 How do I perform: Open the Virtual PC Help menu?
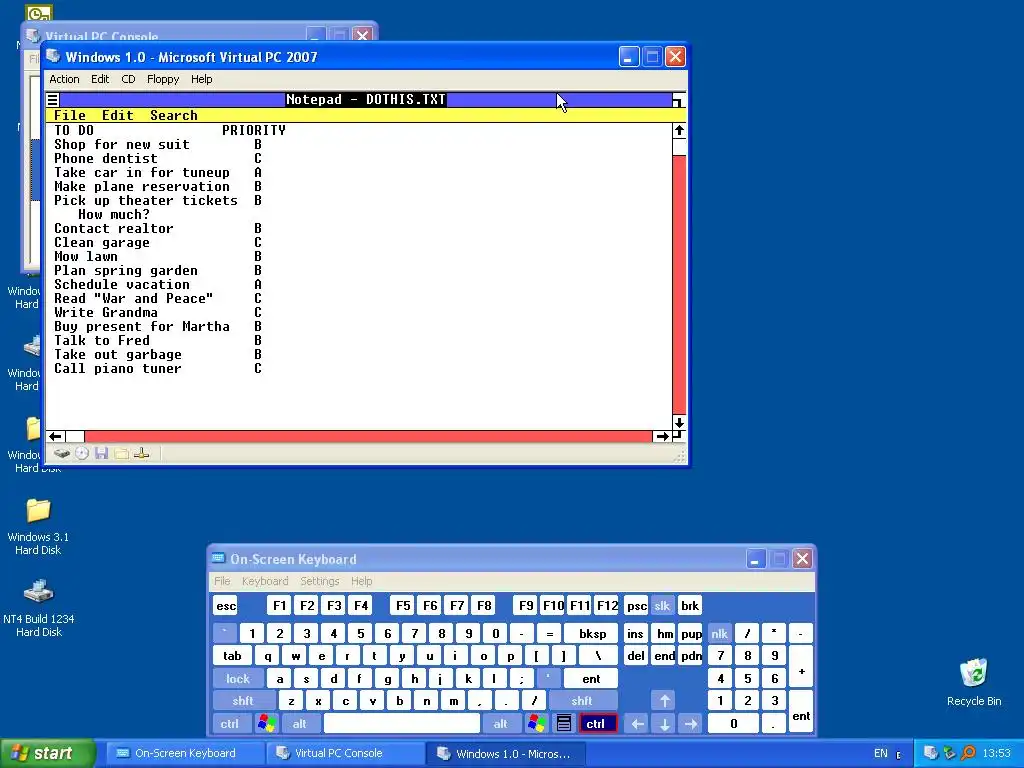pyautogui.click(x=202, y=79)
